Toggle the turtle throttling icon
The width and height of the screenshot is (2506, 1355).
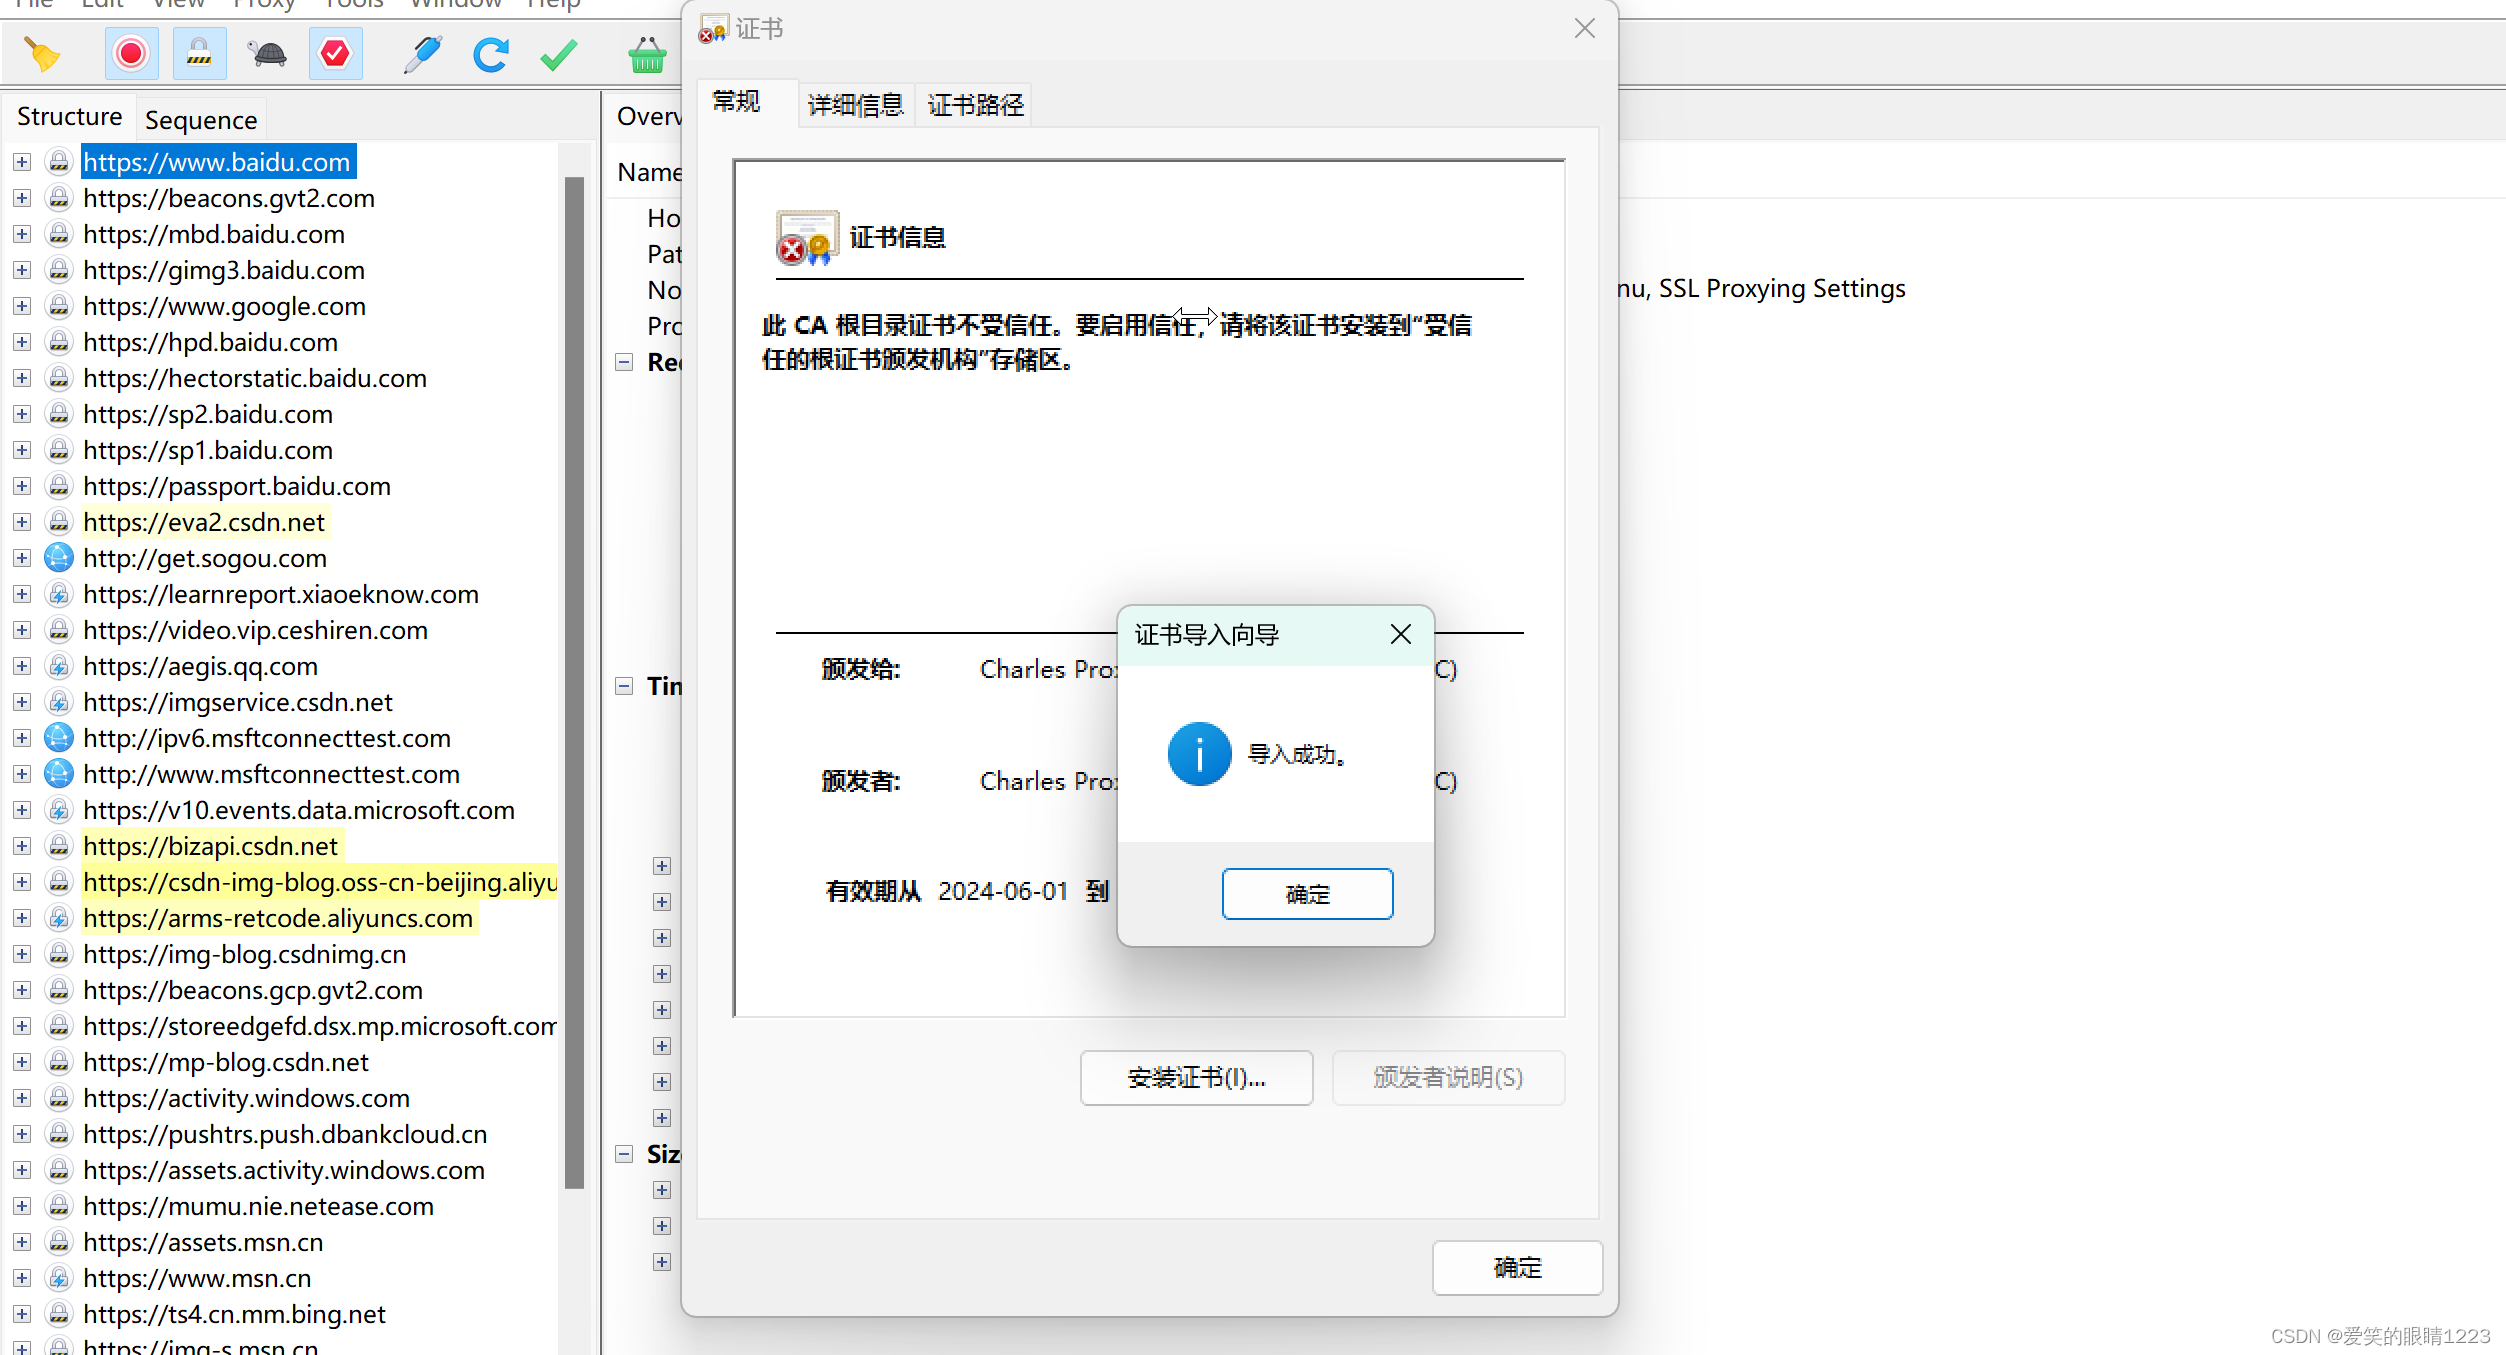coord(267,54)
